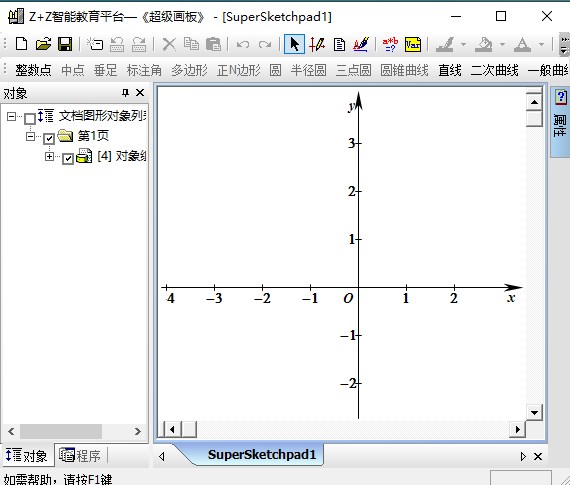570x485 pixels.
Task: Open the text color dropdown arrow
Action: [x=541, y=45]
